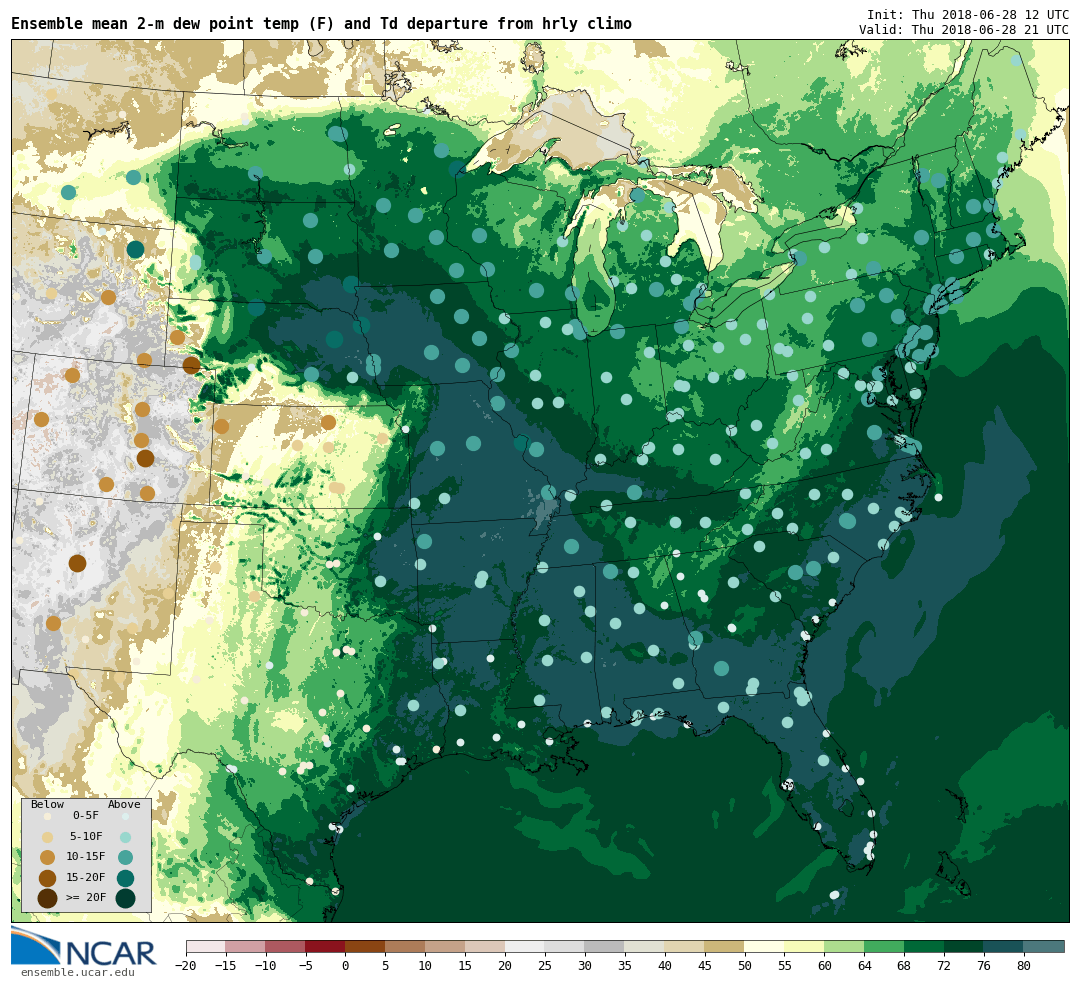The width and height of the screenshot is (1080, 985).
Task: Select the '0-5F' legend label
Action: [86, 816]
